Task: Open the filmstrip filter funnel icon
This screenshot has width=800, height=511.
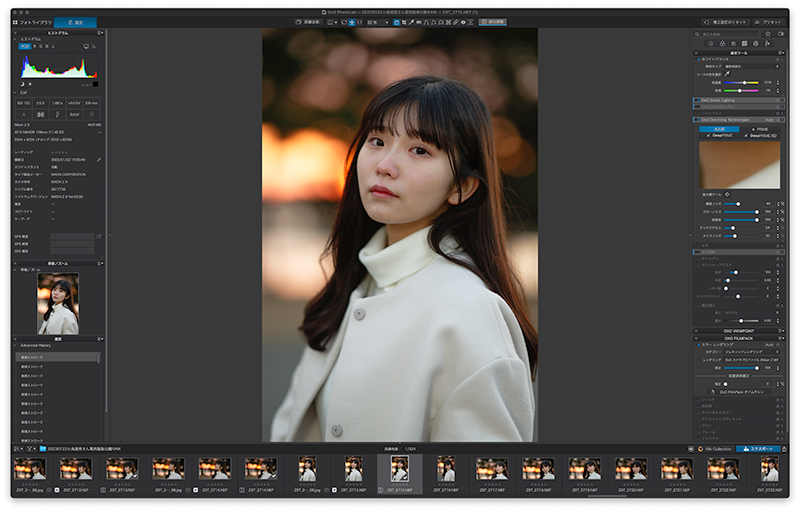Action: click(x=30, y=449)
